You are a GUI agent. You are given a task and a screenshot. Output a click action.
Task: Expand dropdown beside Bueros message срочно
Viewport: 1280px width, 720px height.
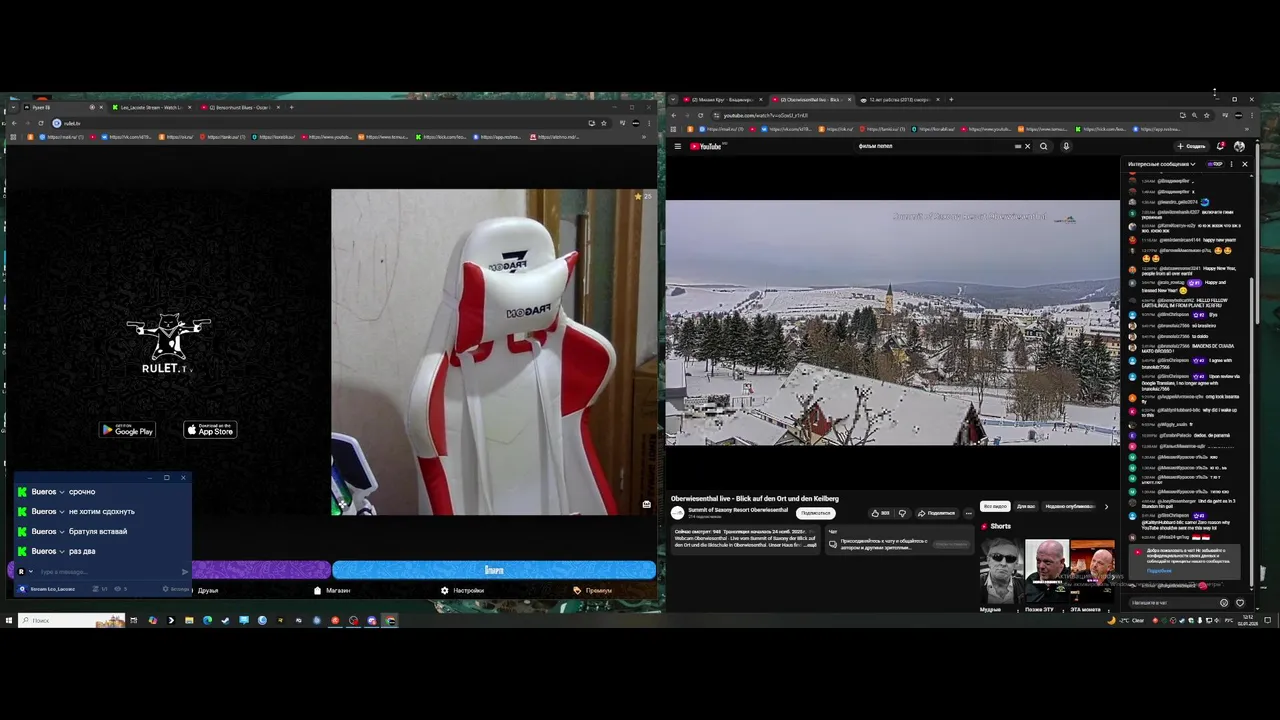click(62, 492)
